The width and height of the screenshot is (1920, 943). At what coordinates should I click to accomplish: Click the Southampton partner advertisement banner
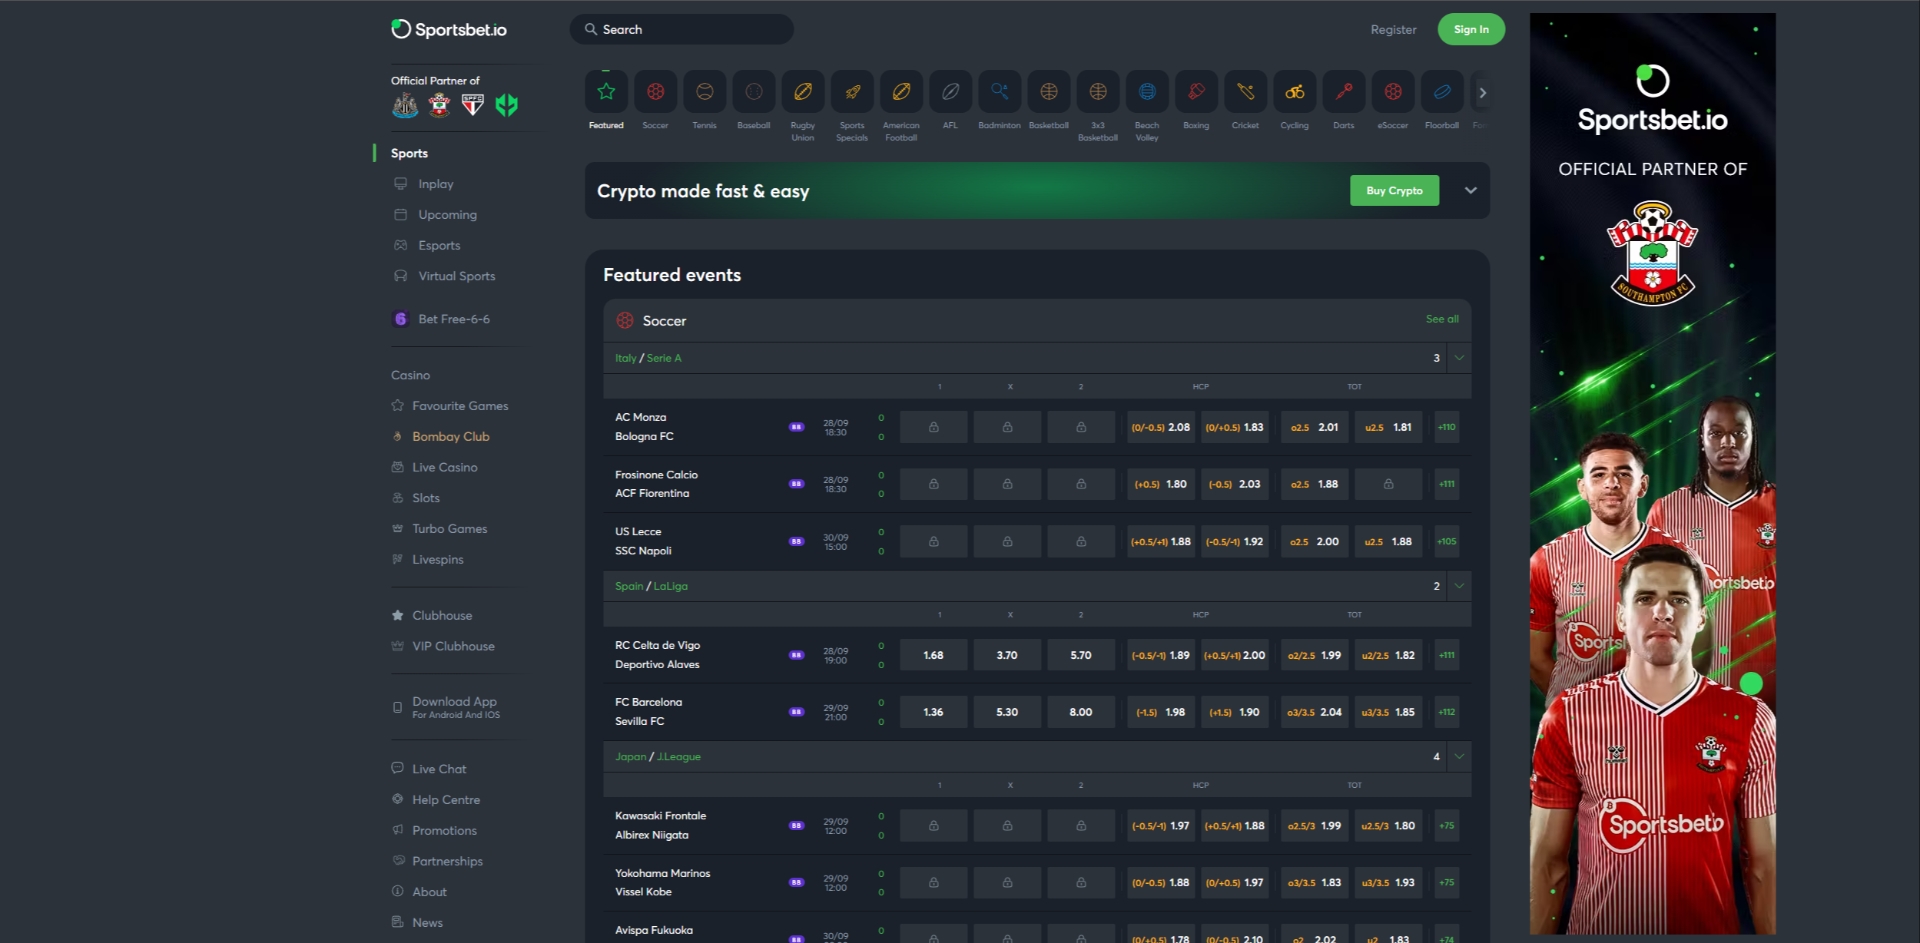tap(1652, 473)
